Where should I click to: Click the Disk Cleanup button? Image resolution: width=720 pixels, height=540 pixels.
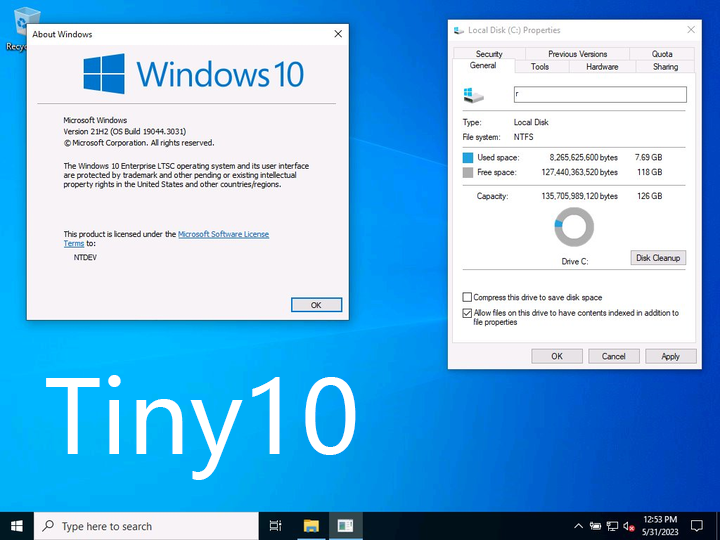point(658,258)
